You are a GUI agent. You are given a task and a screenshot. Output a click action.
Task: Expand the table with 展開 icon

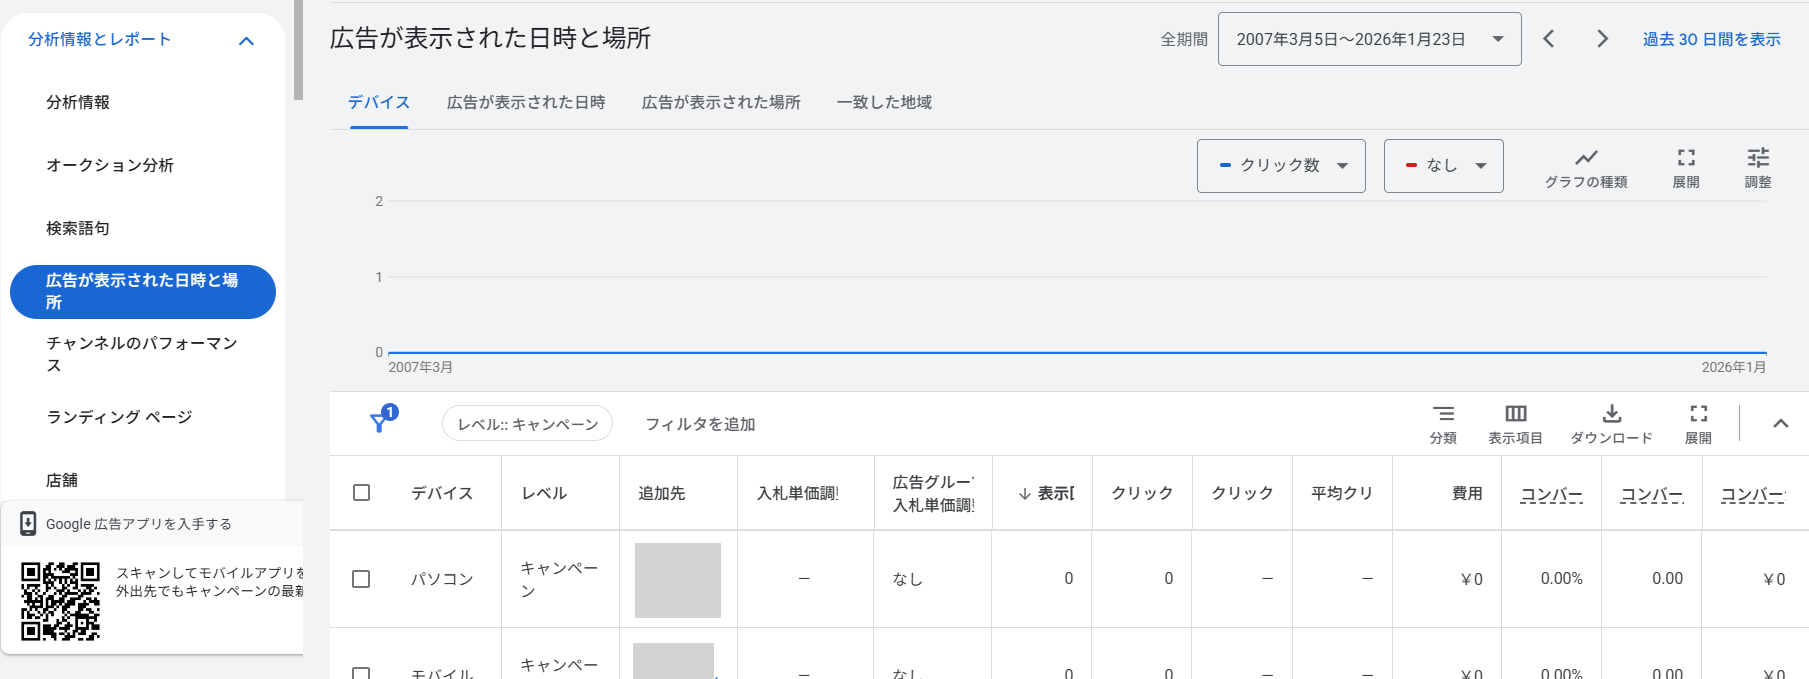coord(1698,414)
